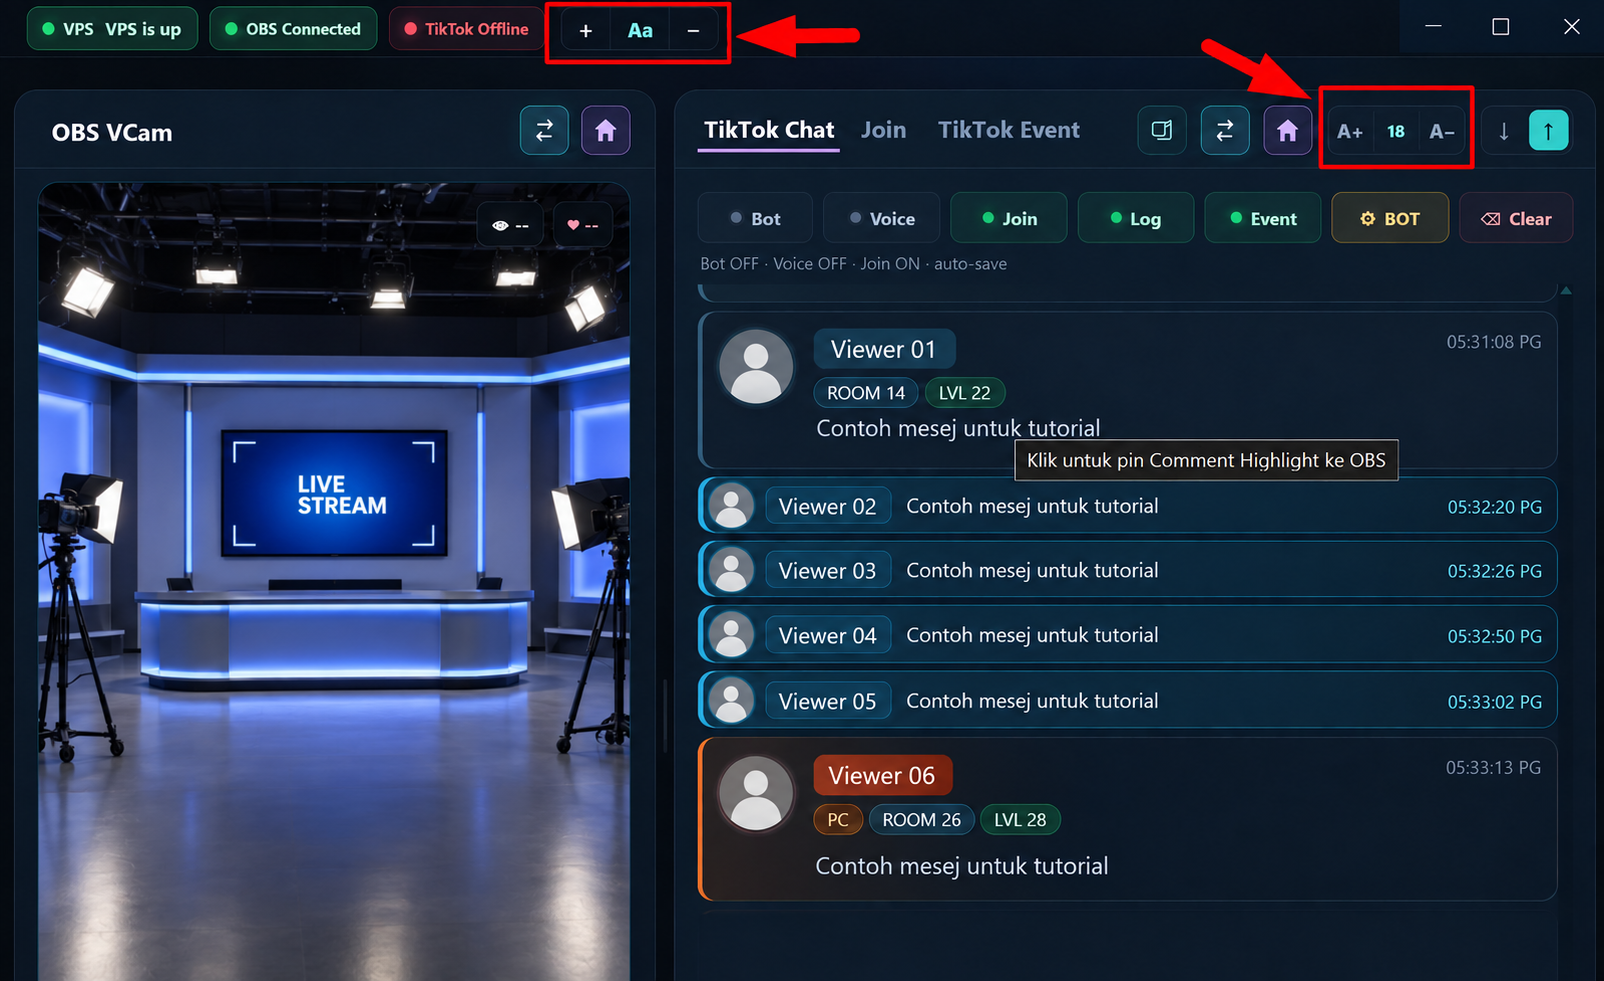
Task: Click the Viewer 01 avatar image
Action: pyautogui.click(x=756, y=367)
